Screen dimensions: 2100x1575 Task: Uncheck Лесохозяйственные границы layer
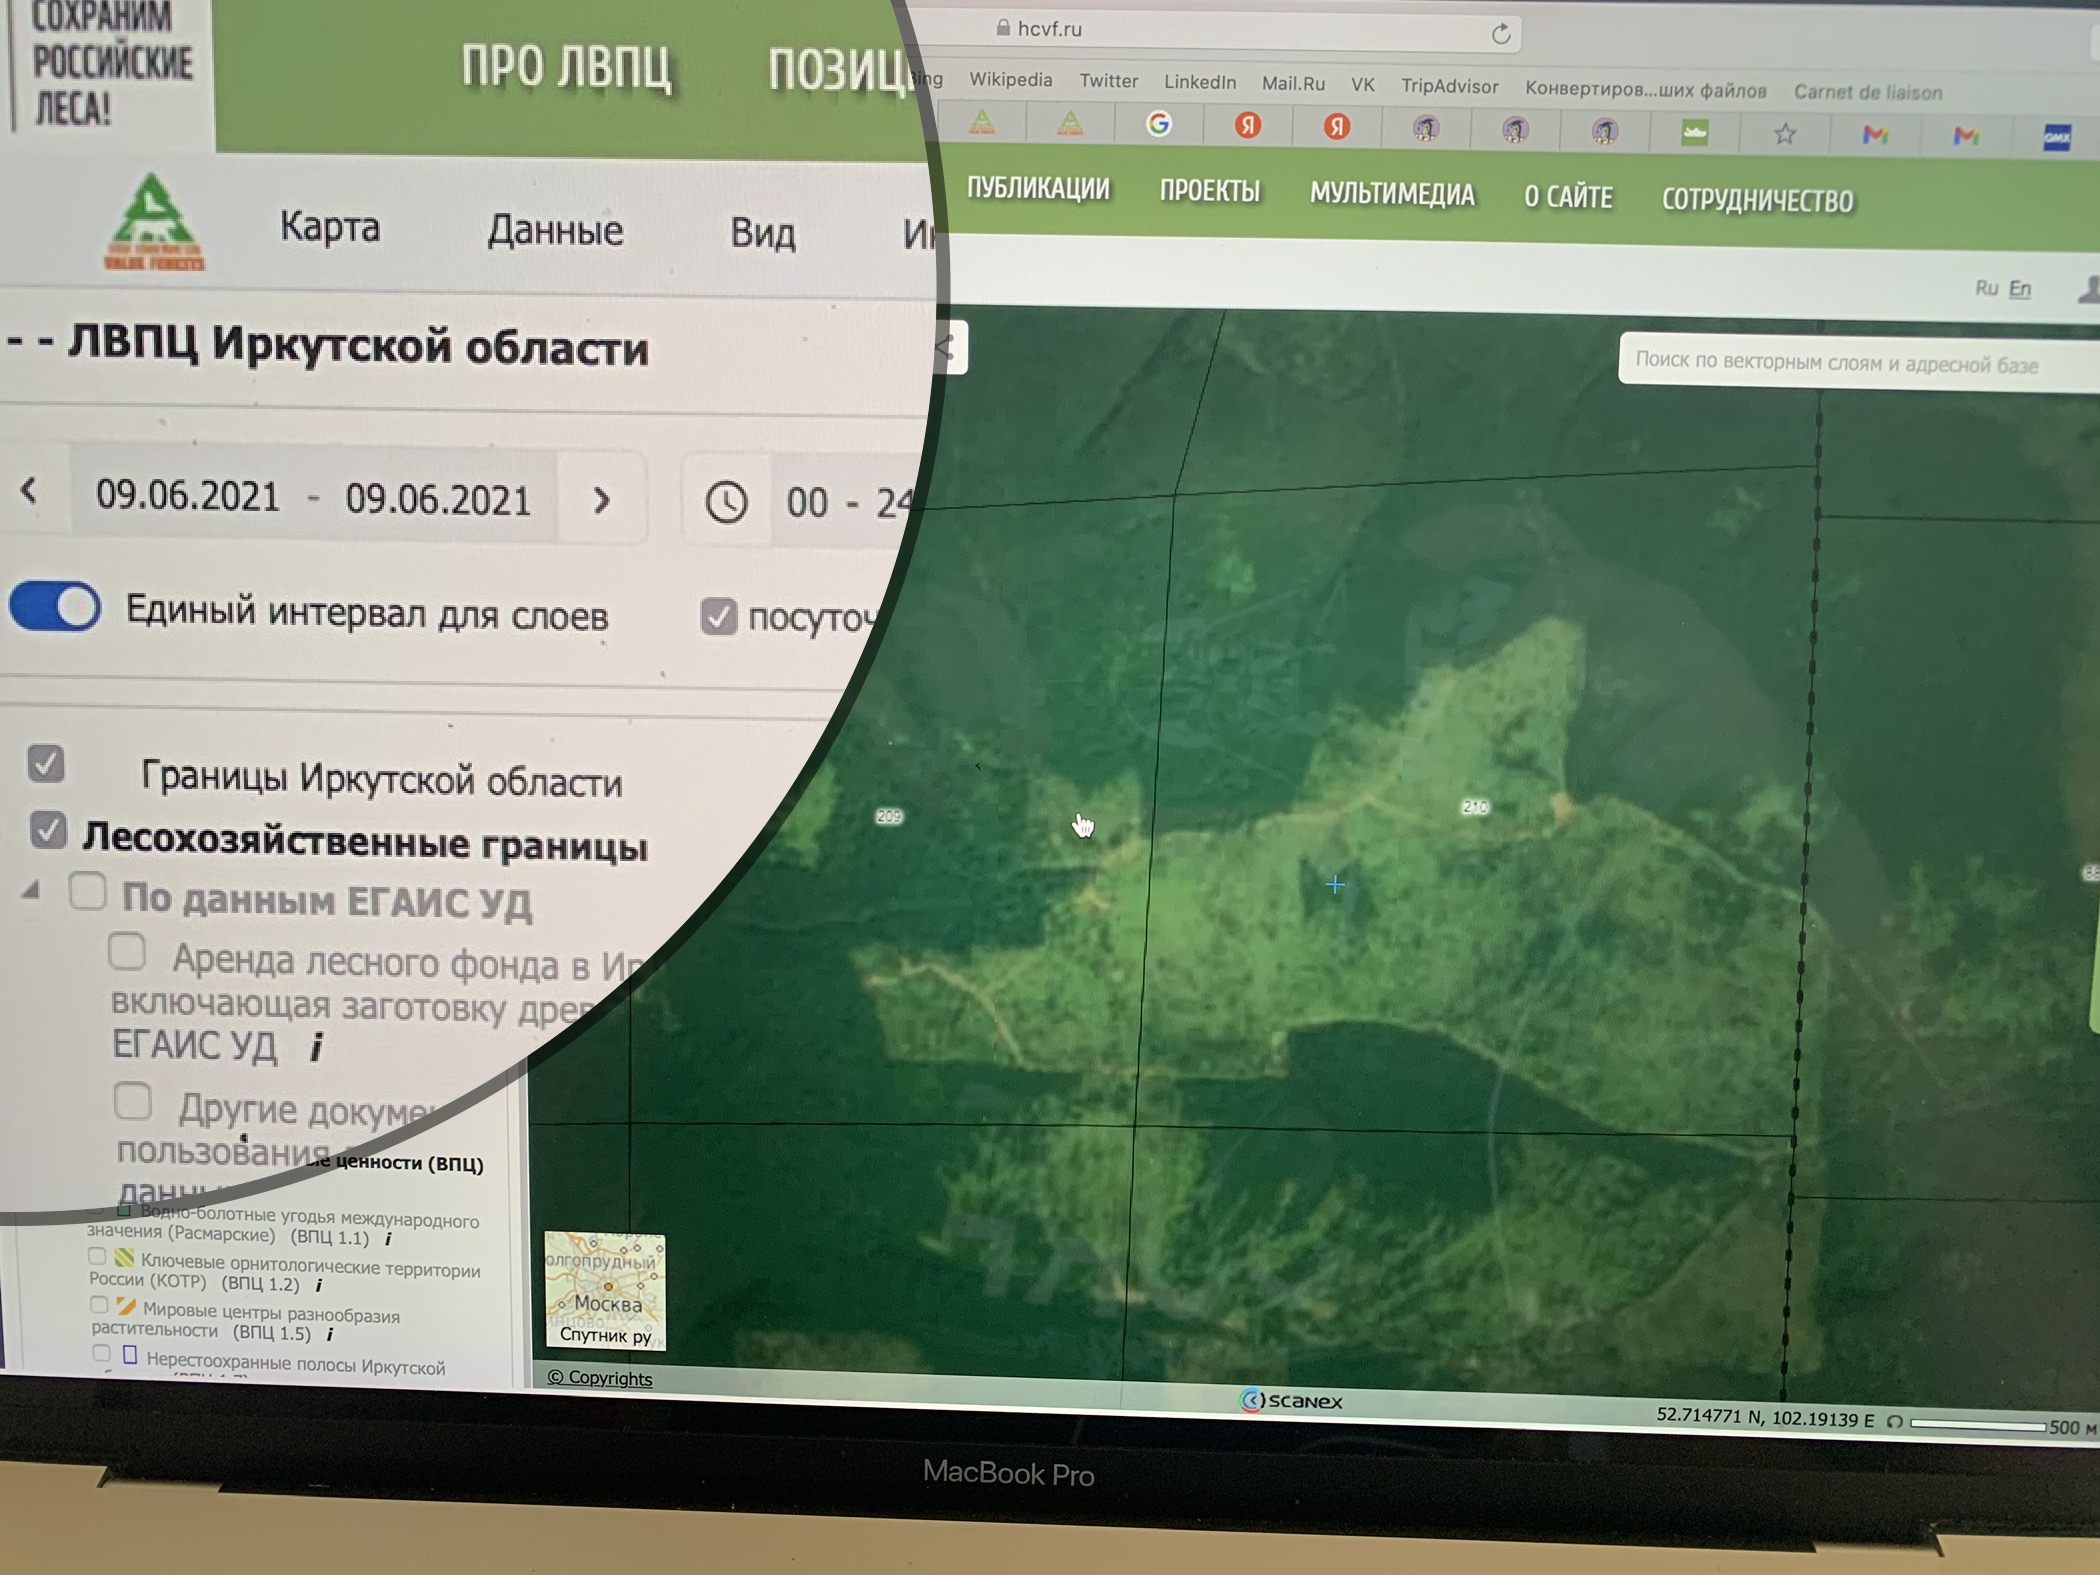48,829
